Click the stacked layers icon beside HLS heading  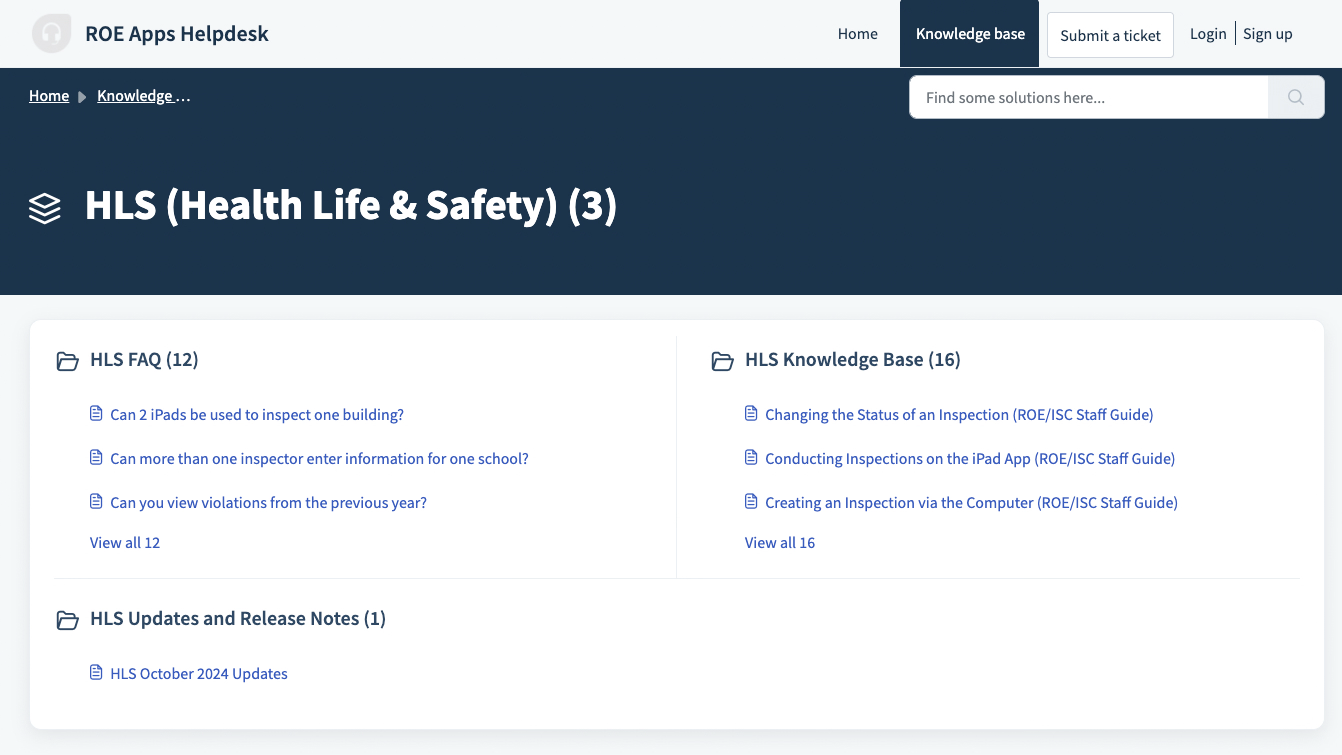tap(45, 208)
